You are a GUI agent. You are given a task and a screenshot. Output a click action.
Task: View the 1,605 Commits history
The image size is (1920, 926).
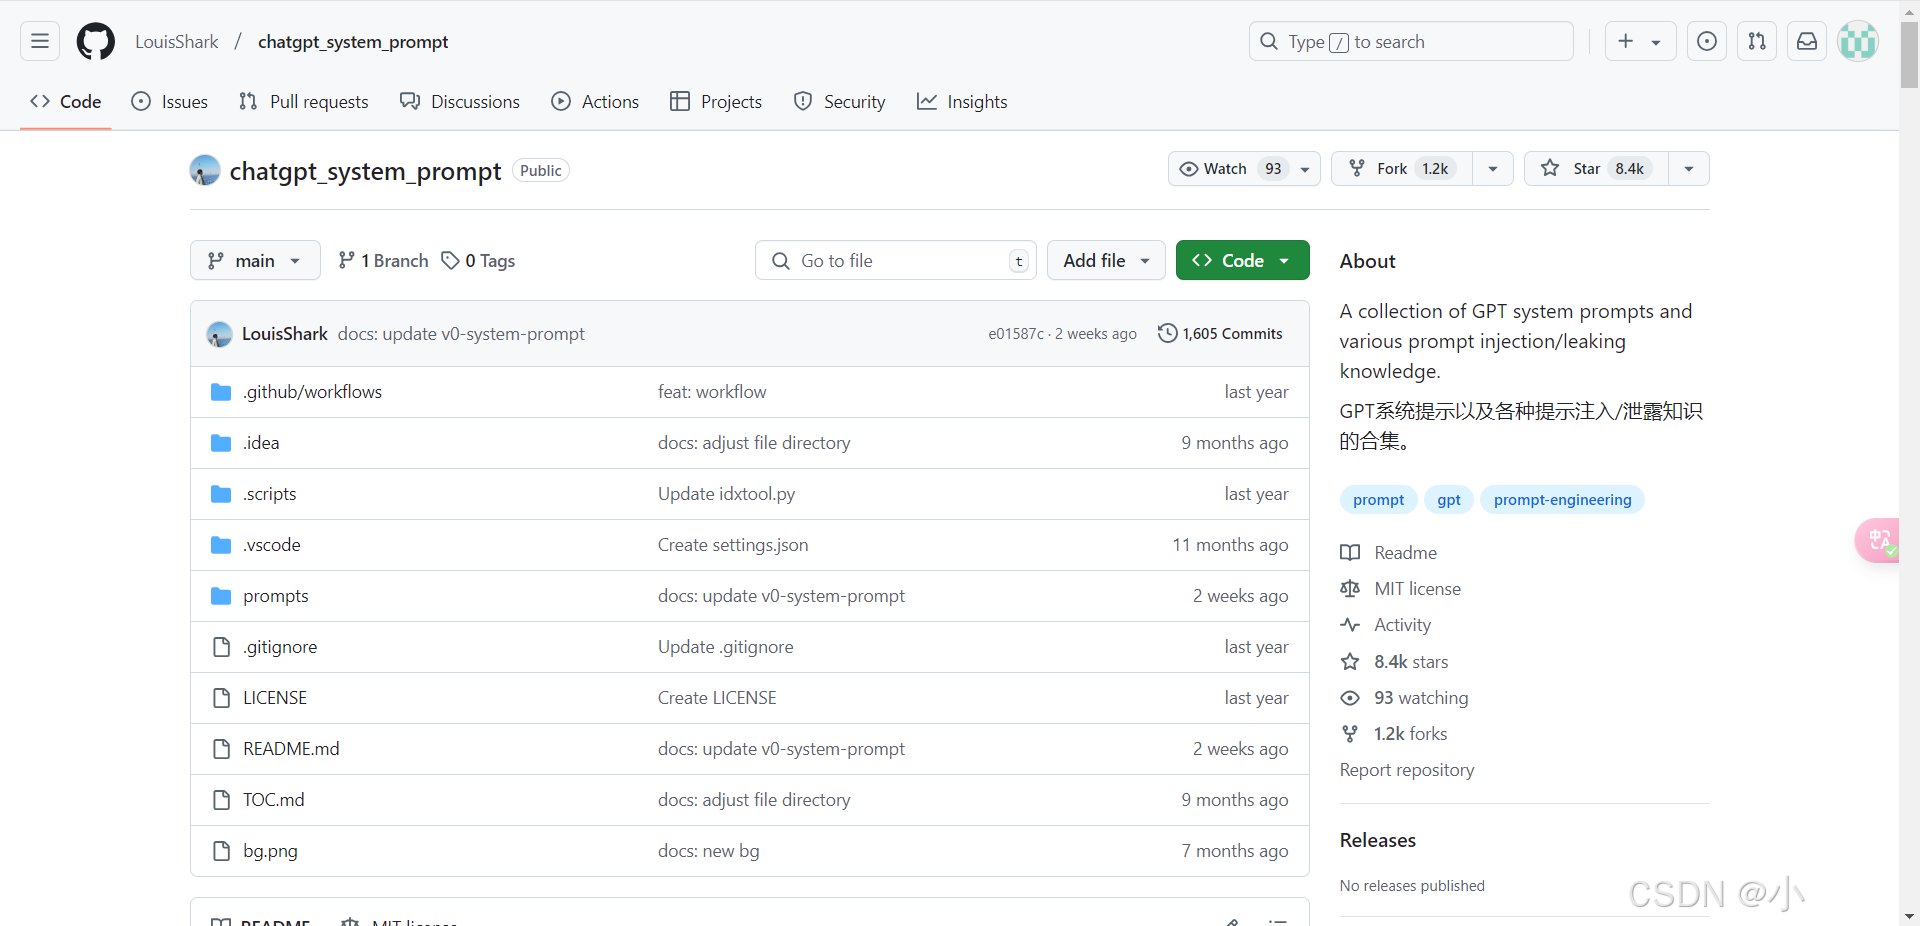pyautogui.click(x=1220, y=334)
